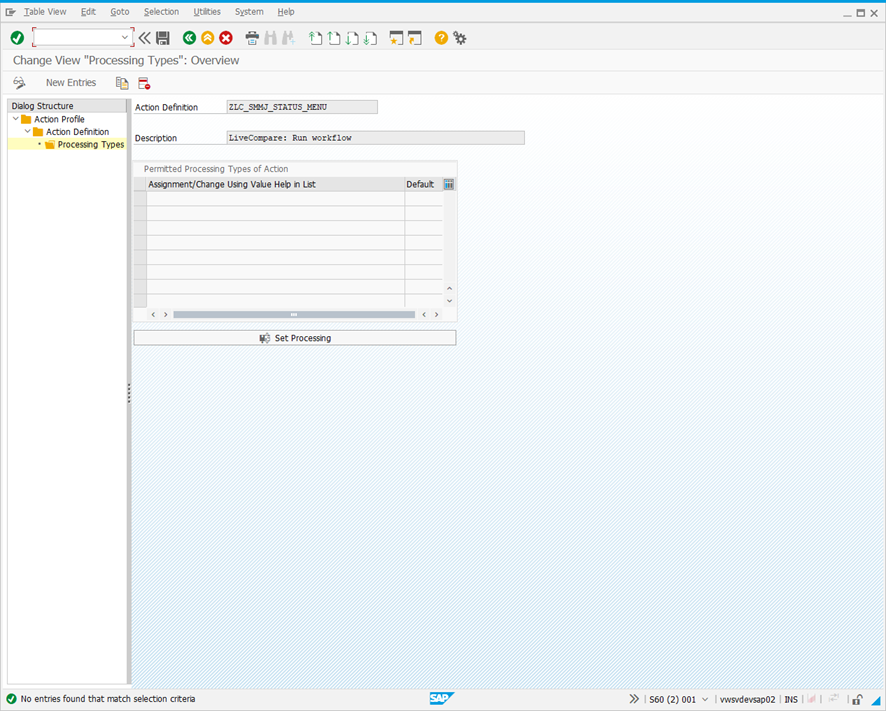The image size is (886, 711).
Task: Open table settings grid icon
Action: [x=449, y=184]
